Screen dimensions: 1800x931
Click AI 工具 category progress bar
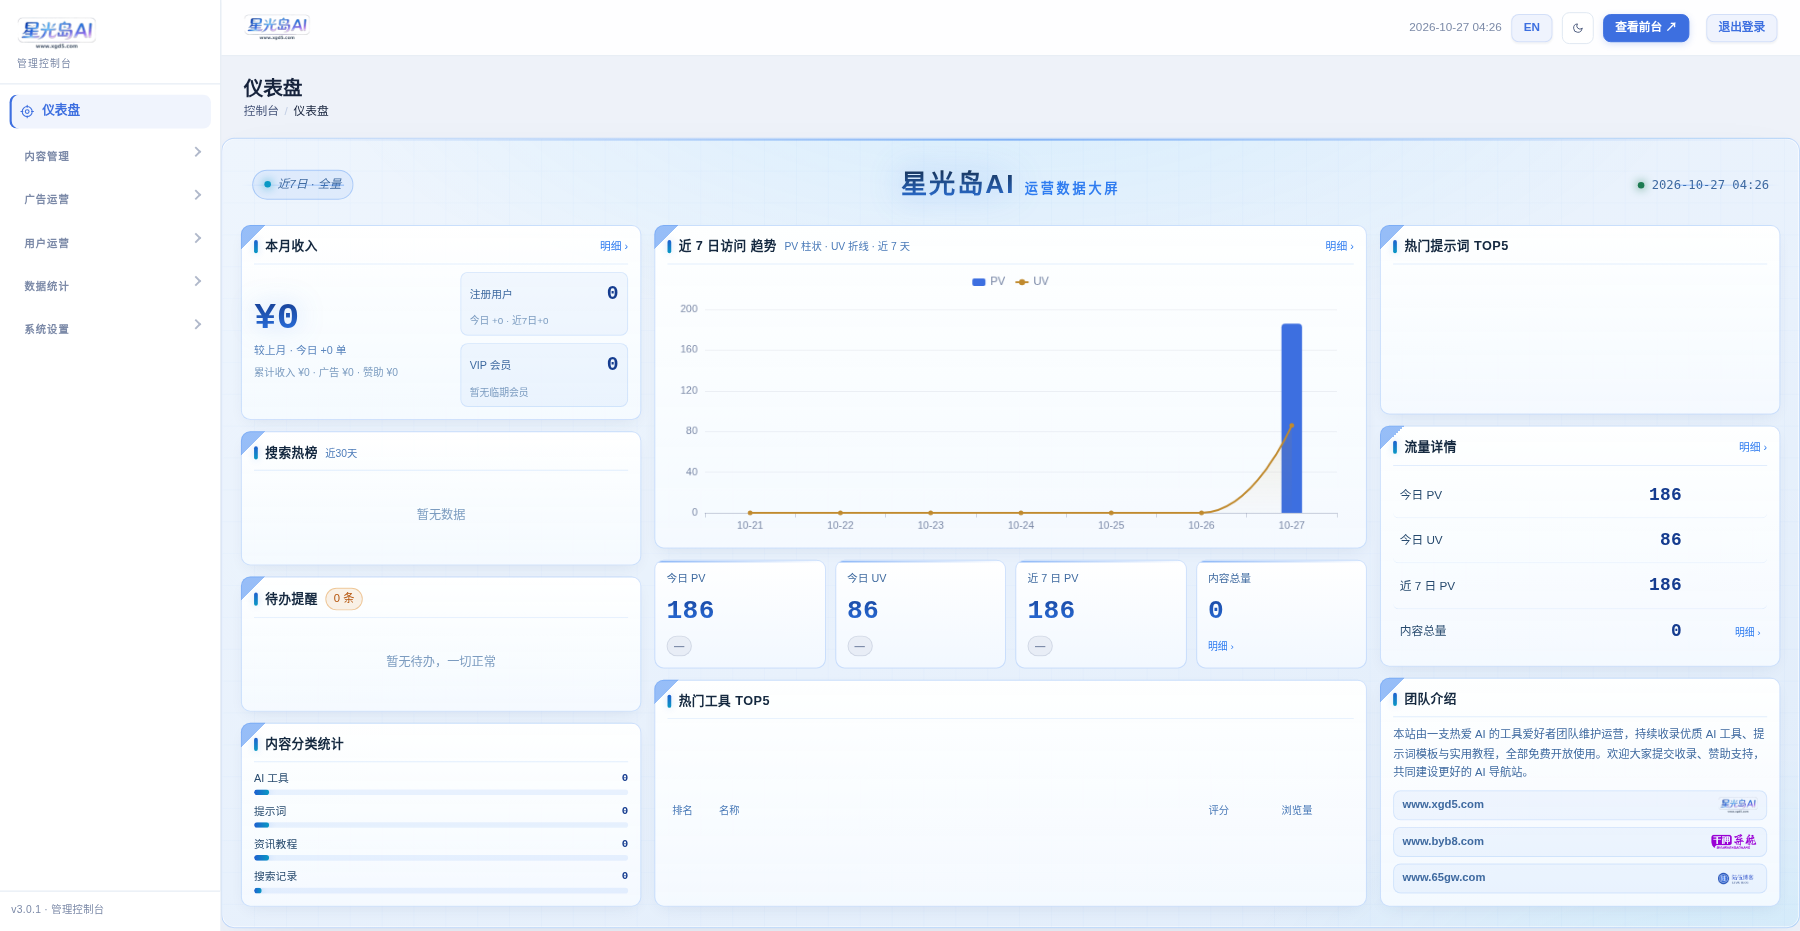coord(441,792)
